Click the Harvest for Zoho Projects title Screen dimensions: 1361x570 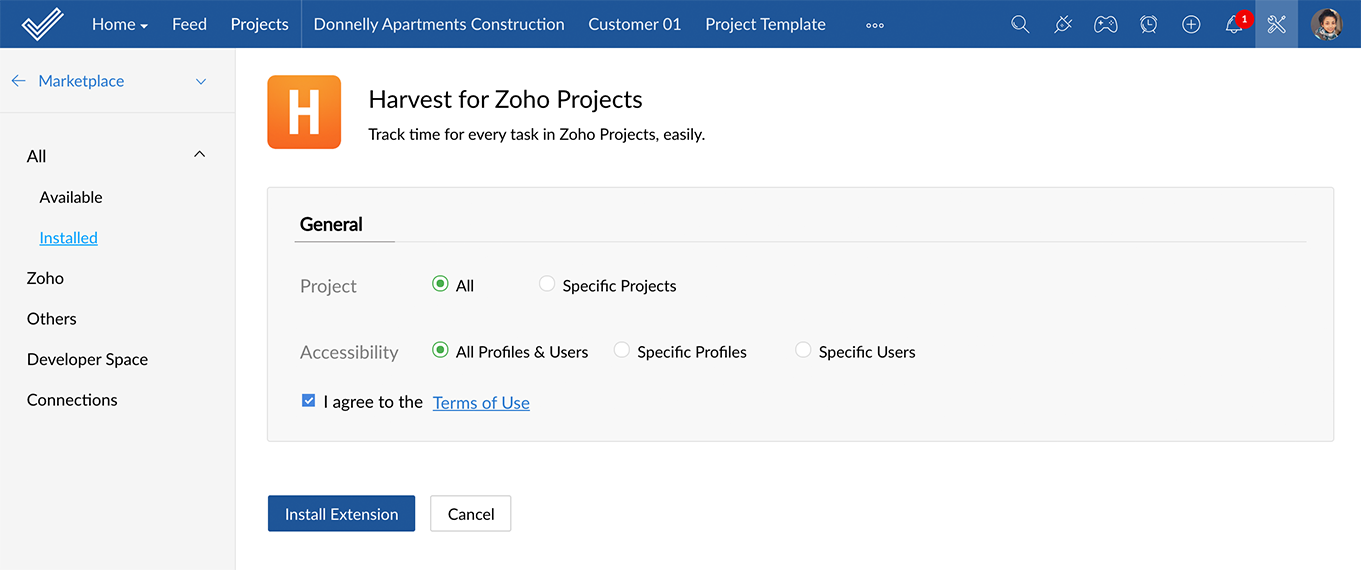click(505, 99)
